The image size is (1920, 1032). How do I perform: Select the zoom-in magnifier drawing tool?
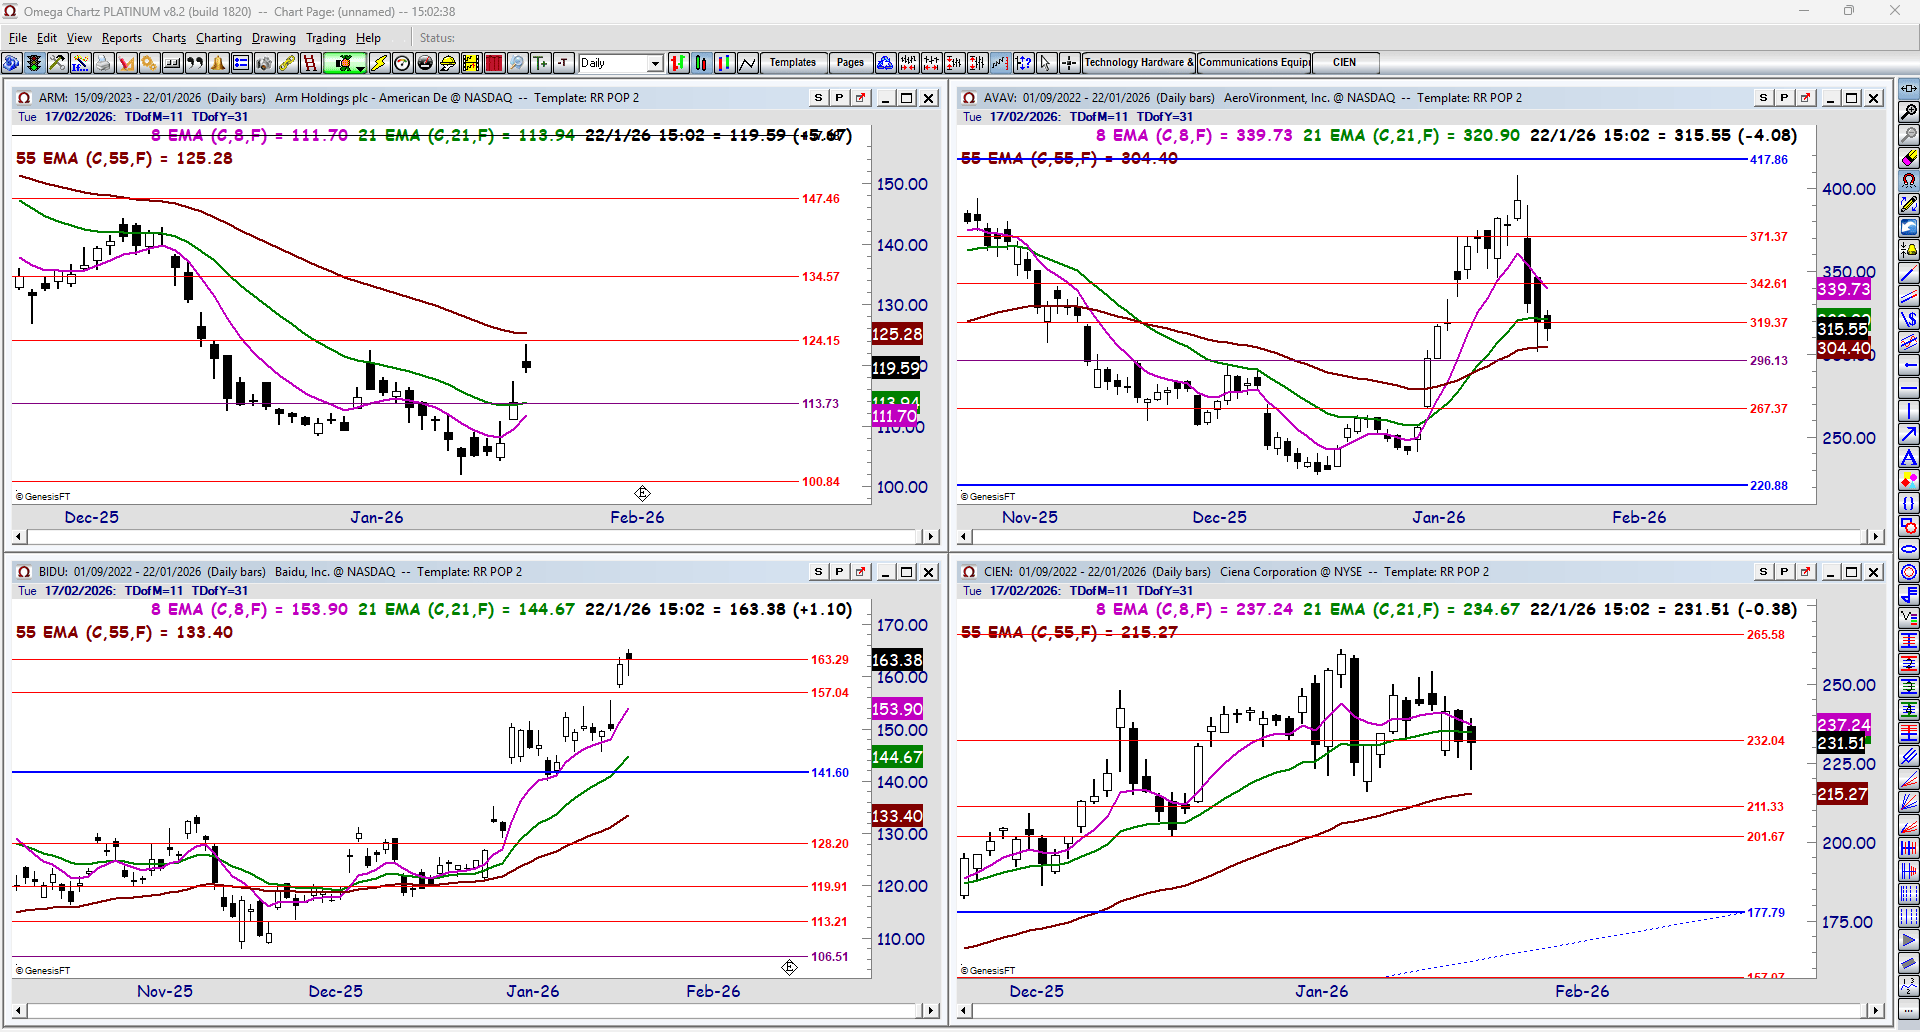click(x=1909, y=112)
